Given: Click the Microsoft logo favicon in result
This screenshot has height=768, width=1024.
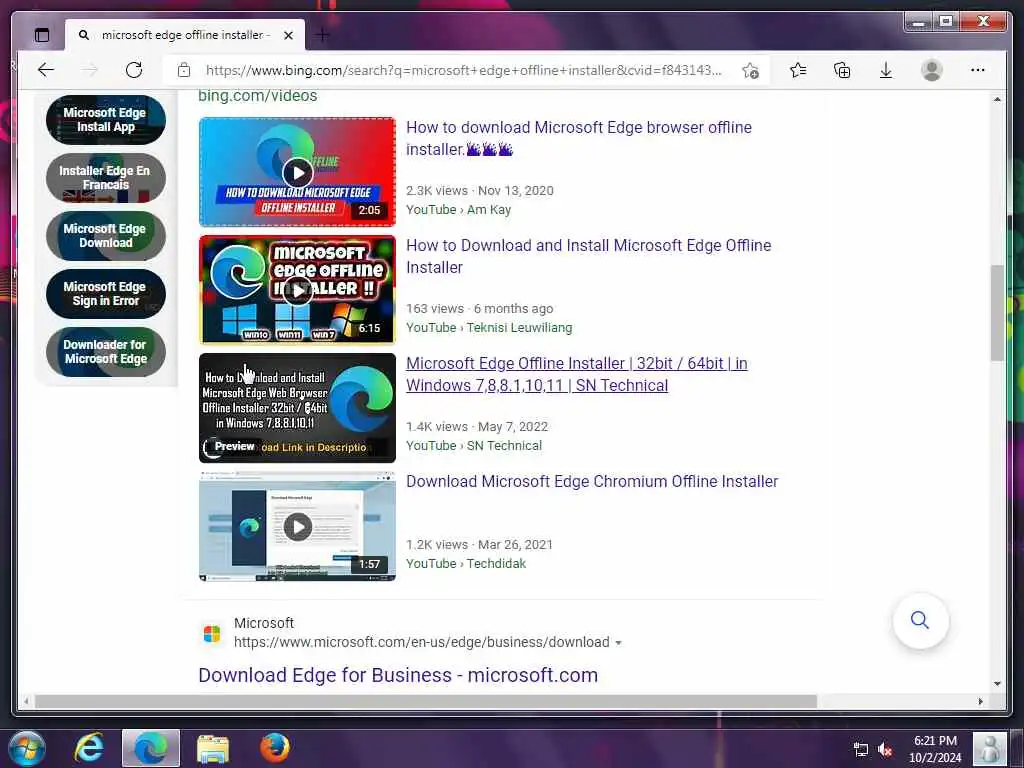Looking at the screenshot, I should point(212,633).
